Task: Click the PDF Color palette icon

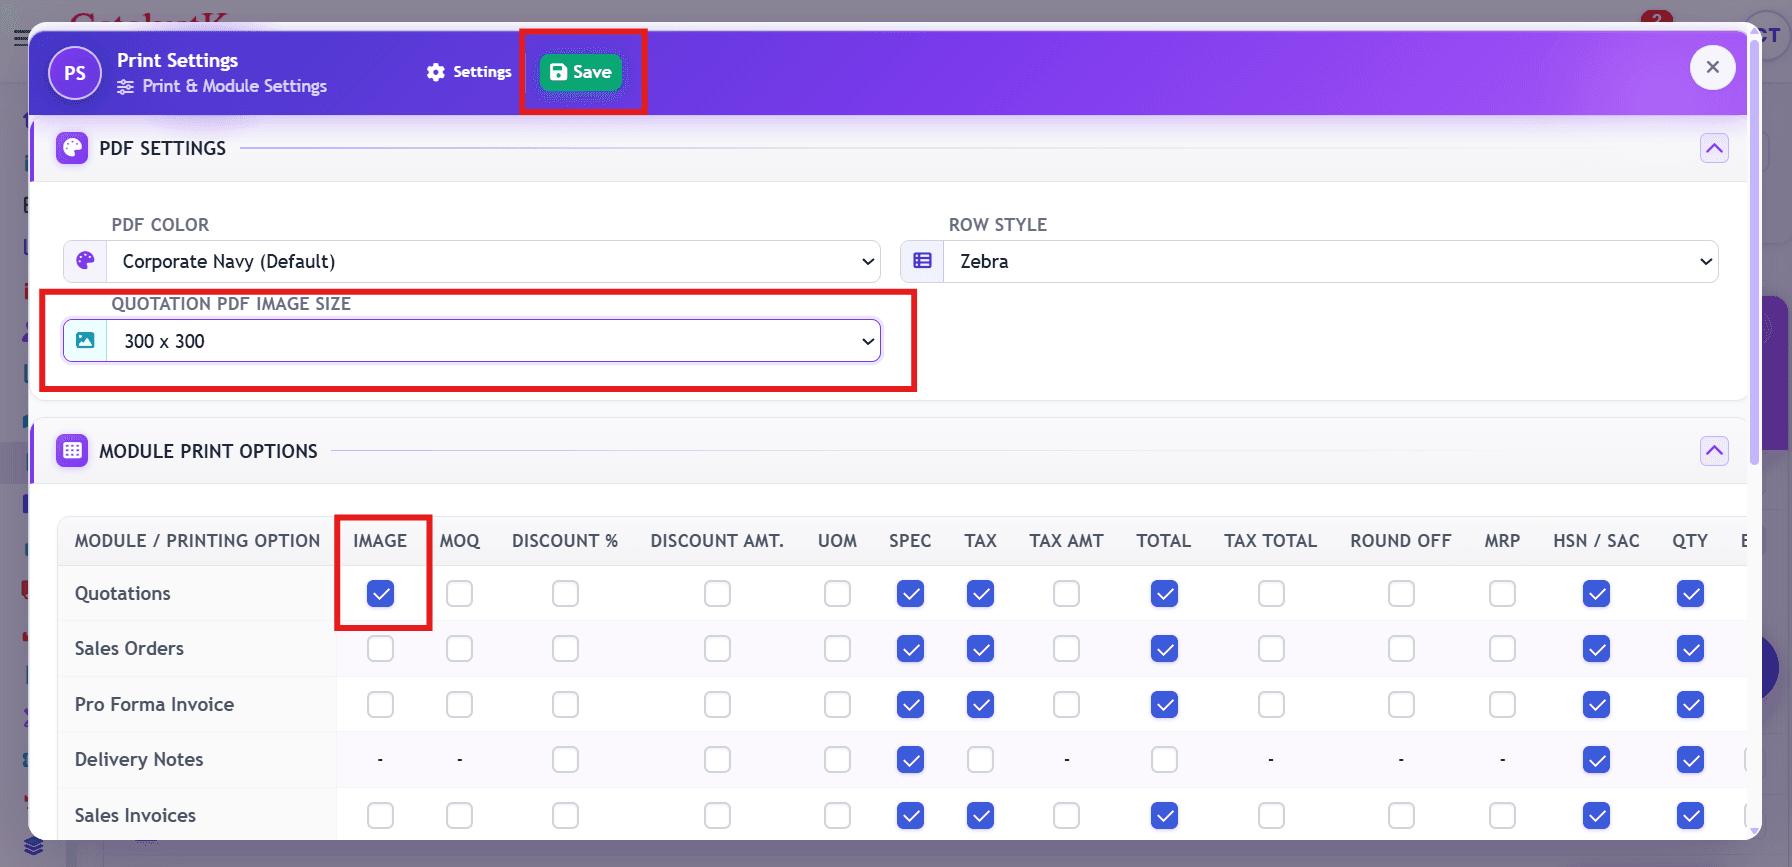Action: [86, 261]
